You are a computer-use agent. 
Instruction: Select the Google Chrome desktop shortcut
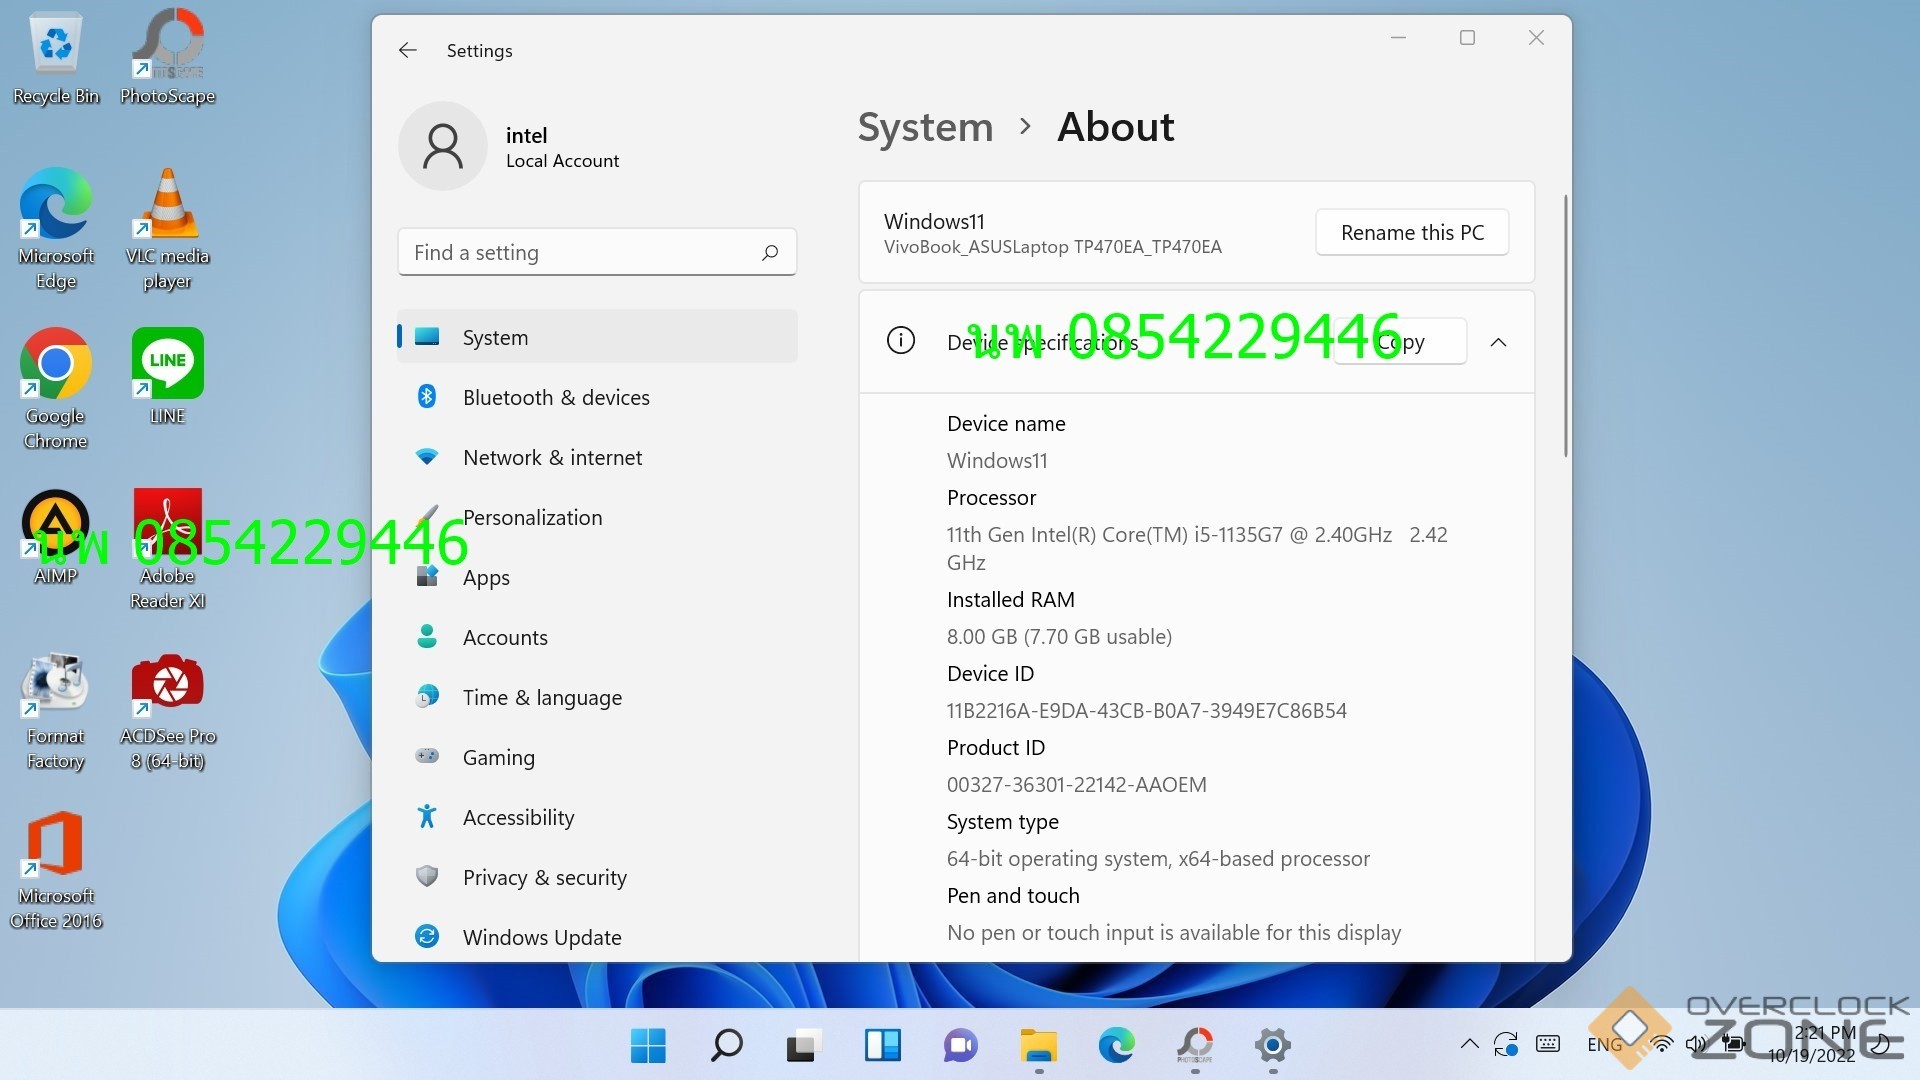(x=56, y=390)
